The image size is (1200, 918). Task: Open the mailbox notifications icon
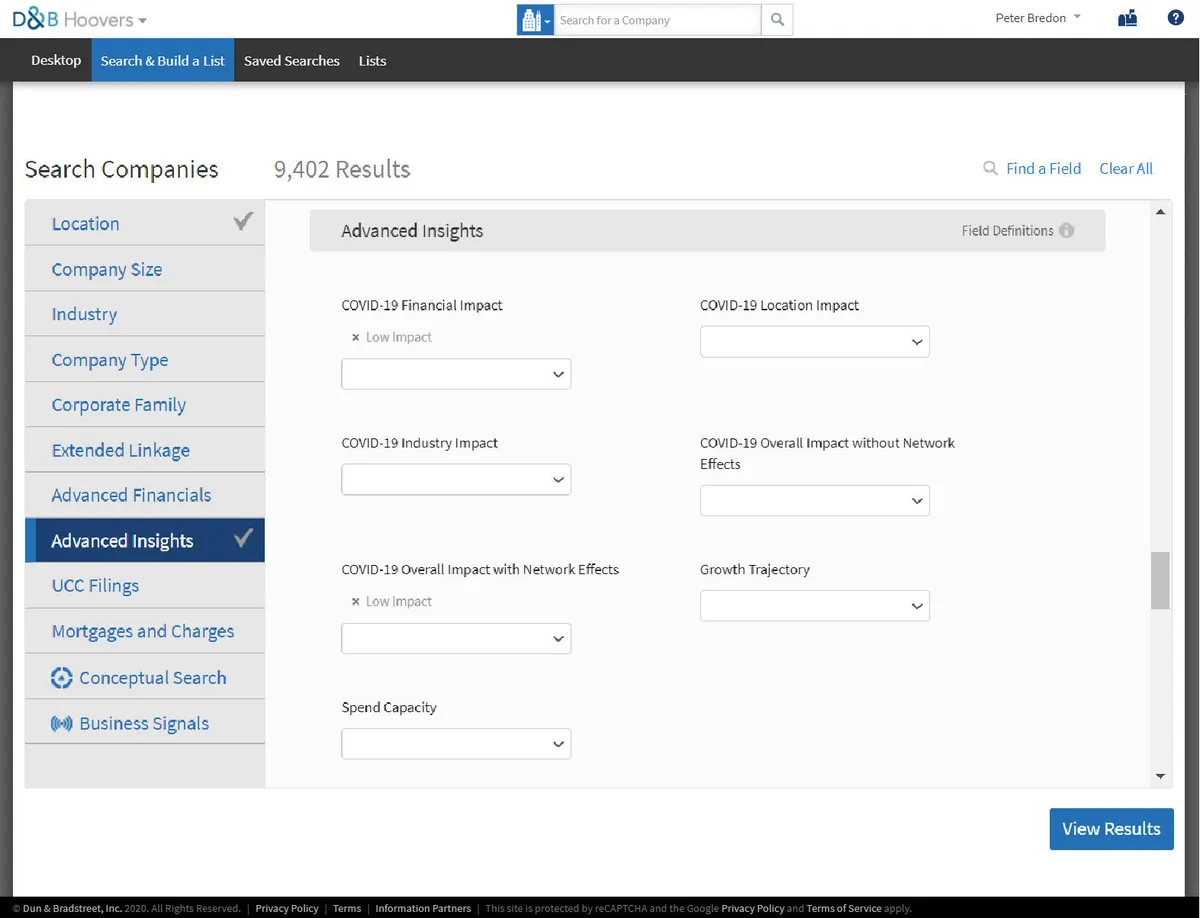coord(1128,18)
